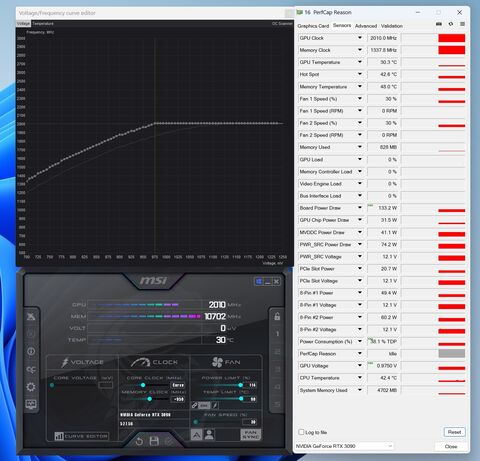Click the Core Clock slider handle
The image size is (480, 461).
coord(143,385)
